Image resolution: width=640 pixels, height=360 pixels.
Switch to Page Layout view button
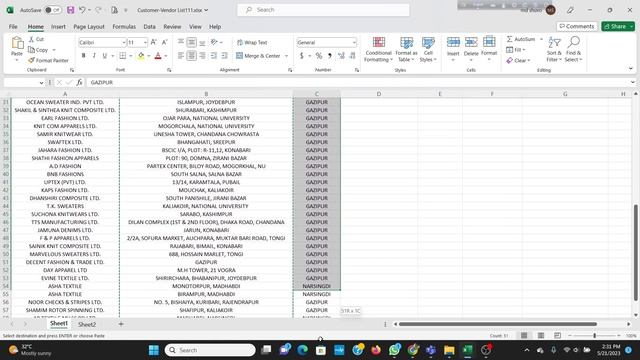[541, 336]
